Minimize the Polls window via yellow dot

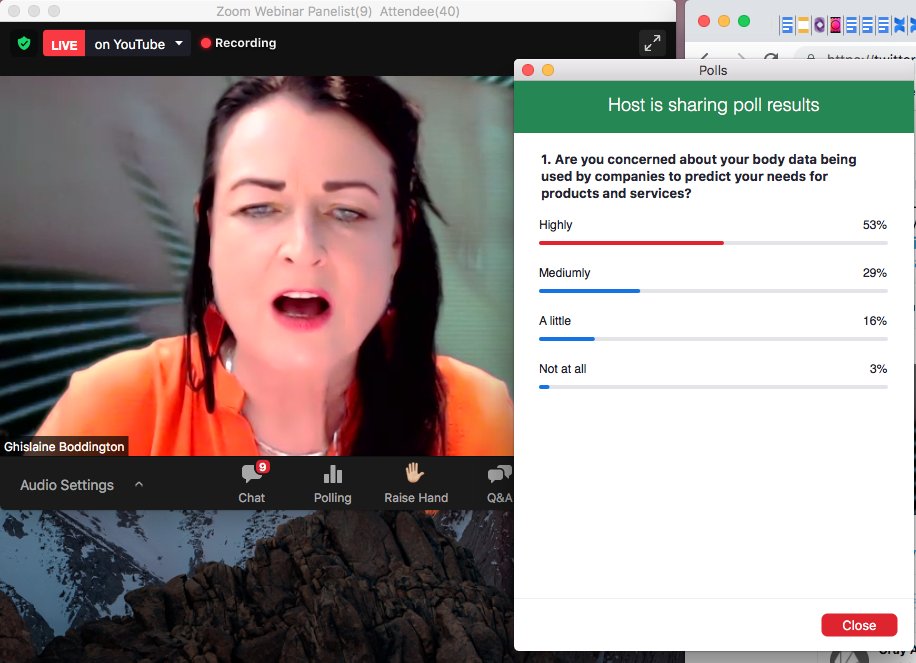point(548,70)
